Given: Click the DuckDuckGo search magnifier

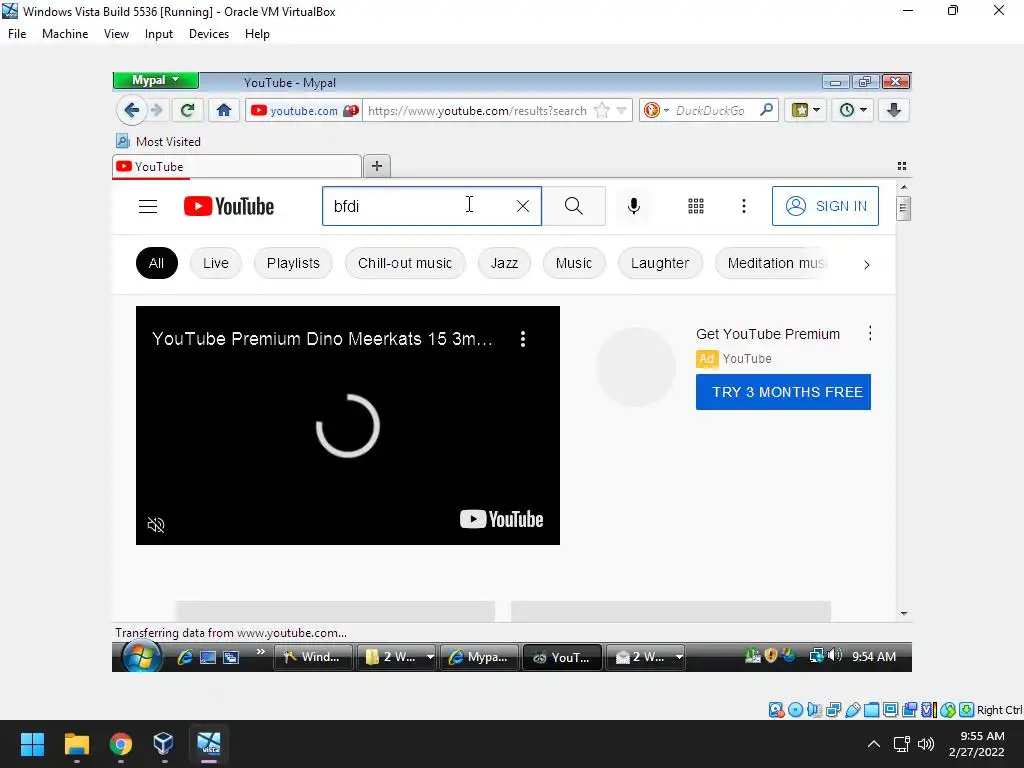Looking at the screenshot, I should [767, 110].
